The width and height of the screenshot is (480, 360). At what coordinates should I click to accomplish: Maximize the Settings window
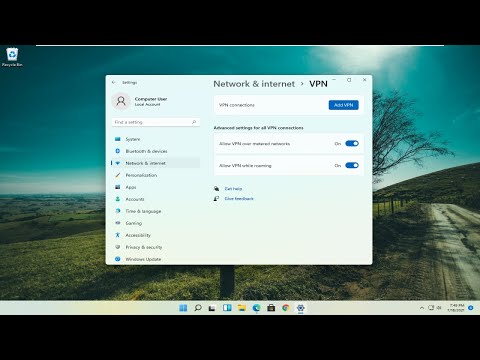349,80
